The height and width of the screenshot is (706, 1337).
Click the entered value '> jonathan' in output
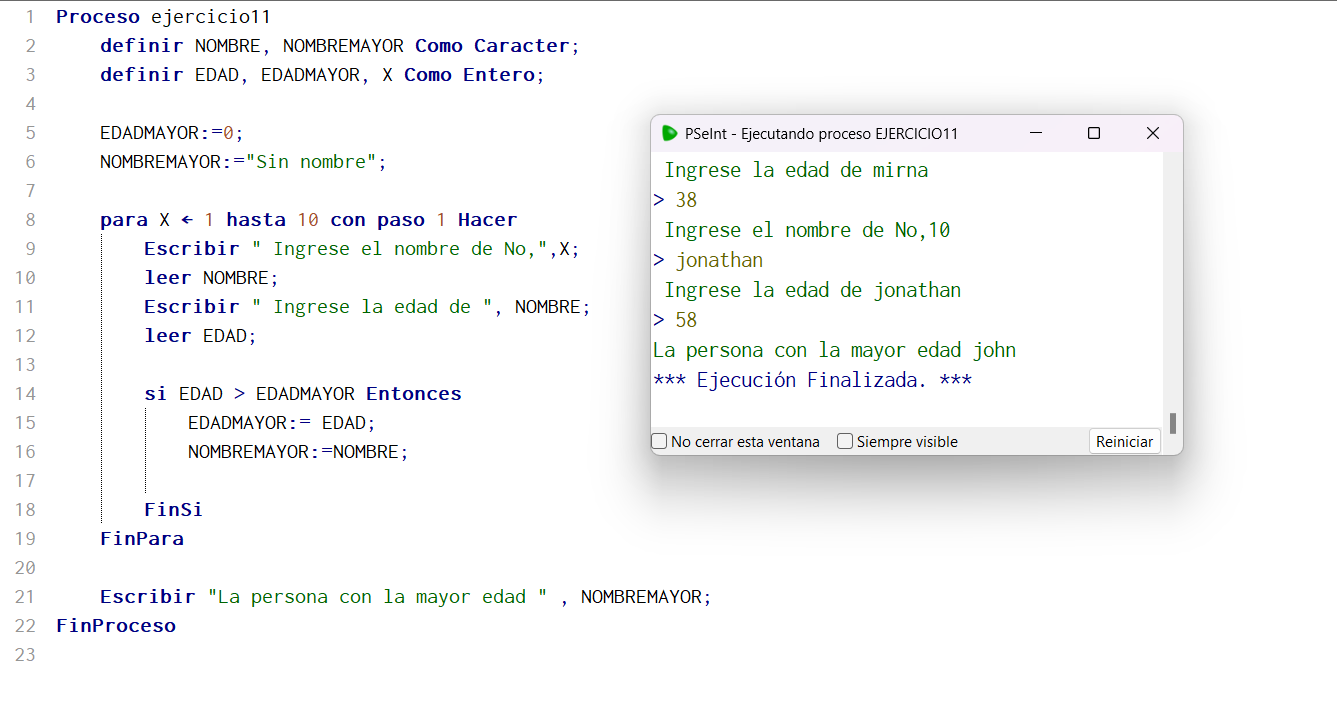(x=708, y=260)
